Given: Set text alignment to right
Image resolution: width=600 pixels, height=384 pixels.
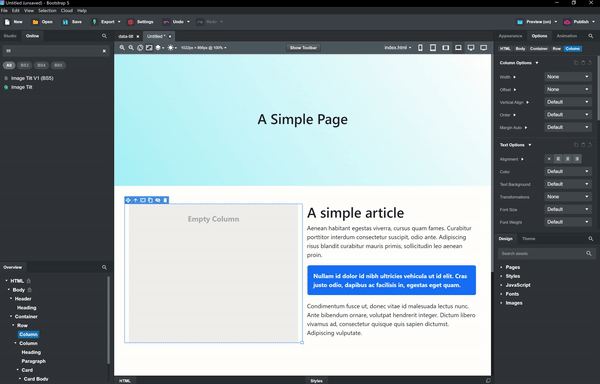Looking at the screenshot, I should tap(577, 159).
